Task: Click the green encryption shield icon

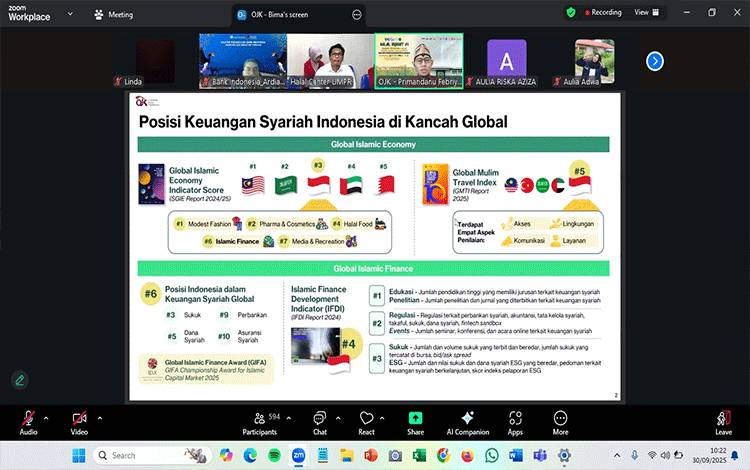Action: [x=571, y=12]
